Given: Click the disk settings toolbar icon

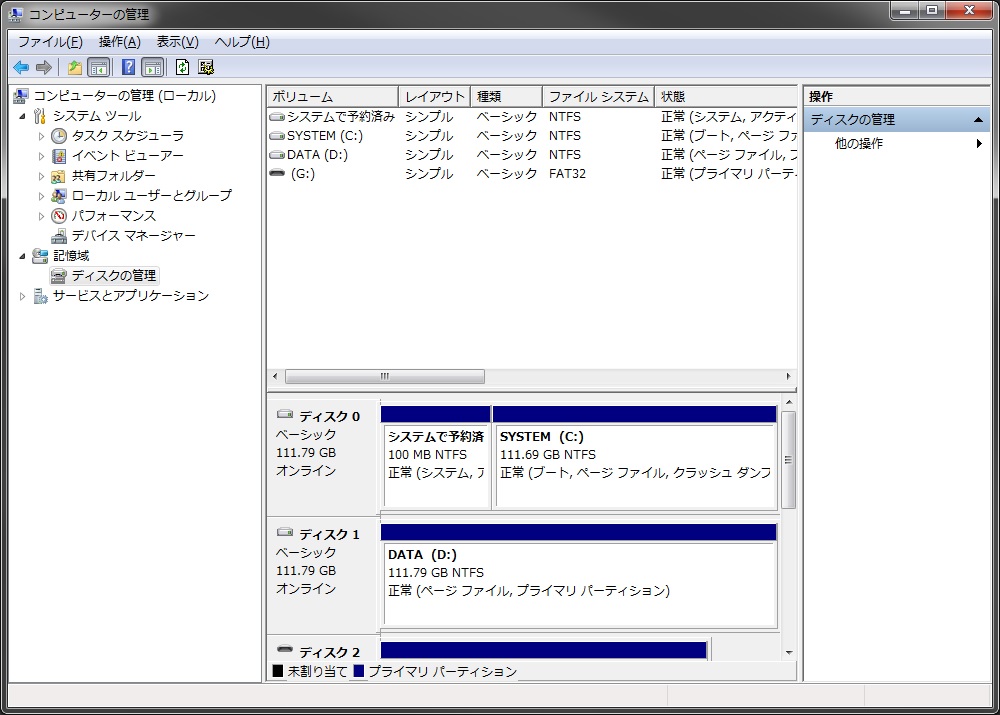Looking at the screenshot, I should click(x=206, y=67).
